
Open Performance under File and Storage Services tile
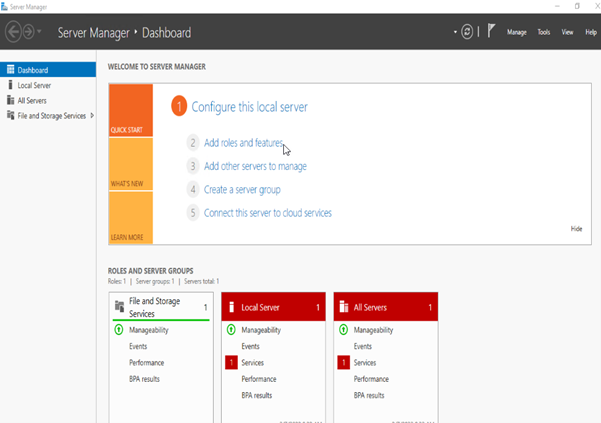[146, 363]
